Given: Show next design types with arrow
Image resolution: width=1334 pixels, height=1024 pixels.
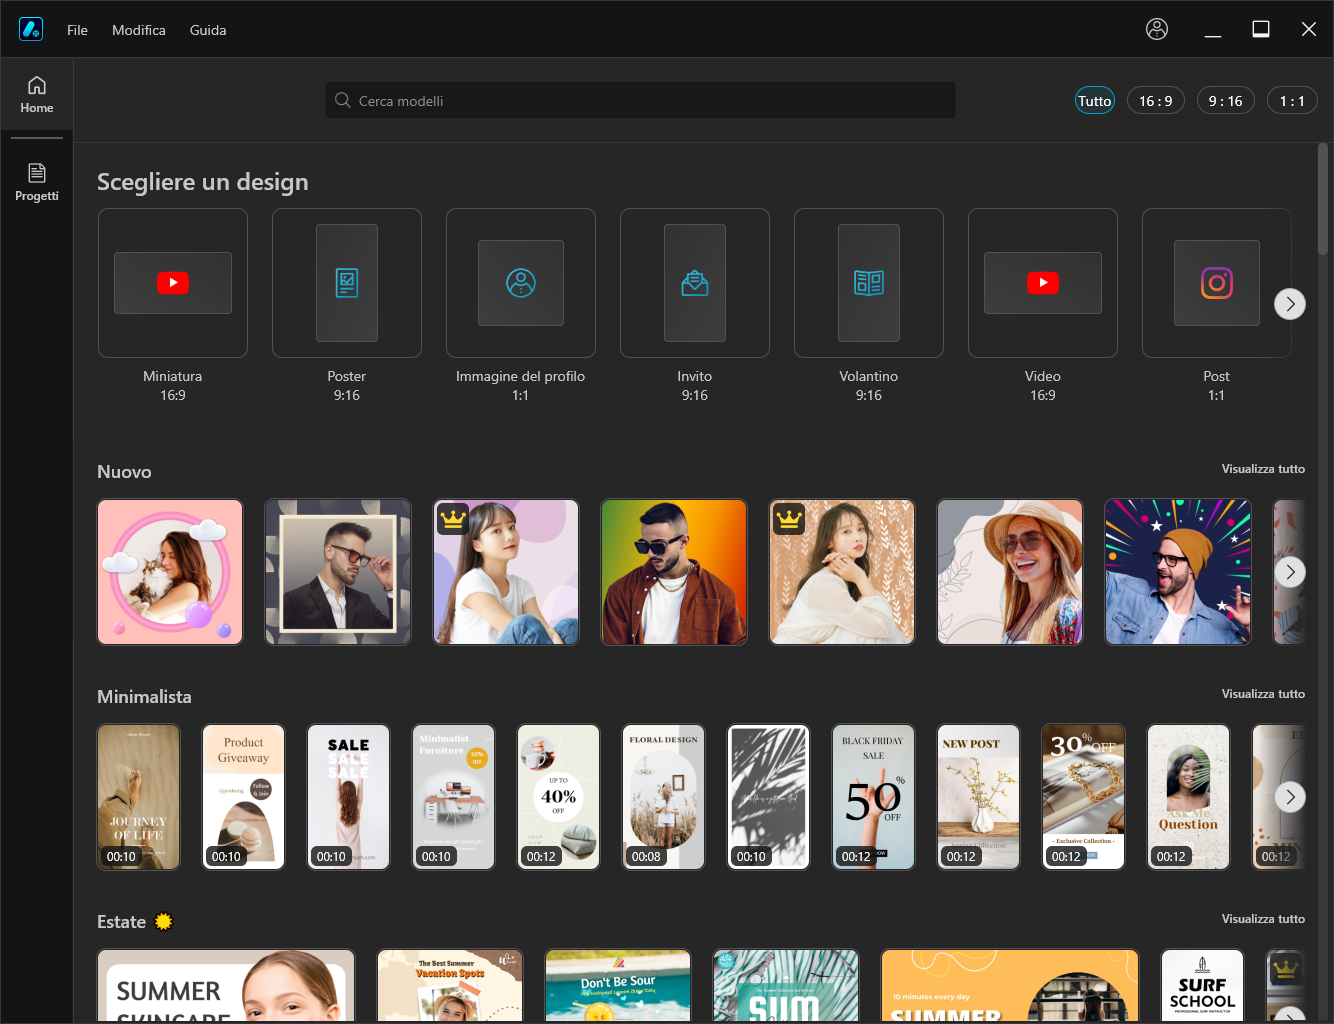Looking at the screenshot, I should point(1290,303).
